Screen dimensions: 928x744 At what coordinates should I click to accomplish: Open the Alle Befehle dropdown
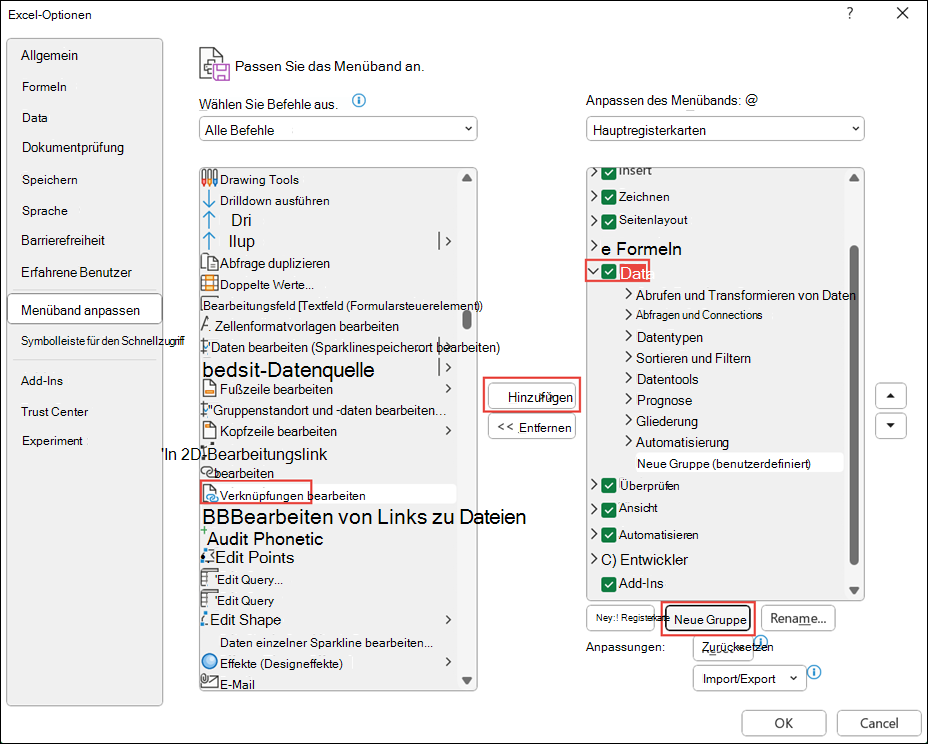[338, 129]
